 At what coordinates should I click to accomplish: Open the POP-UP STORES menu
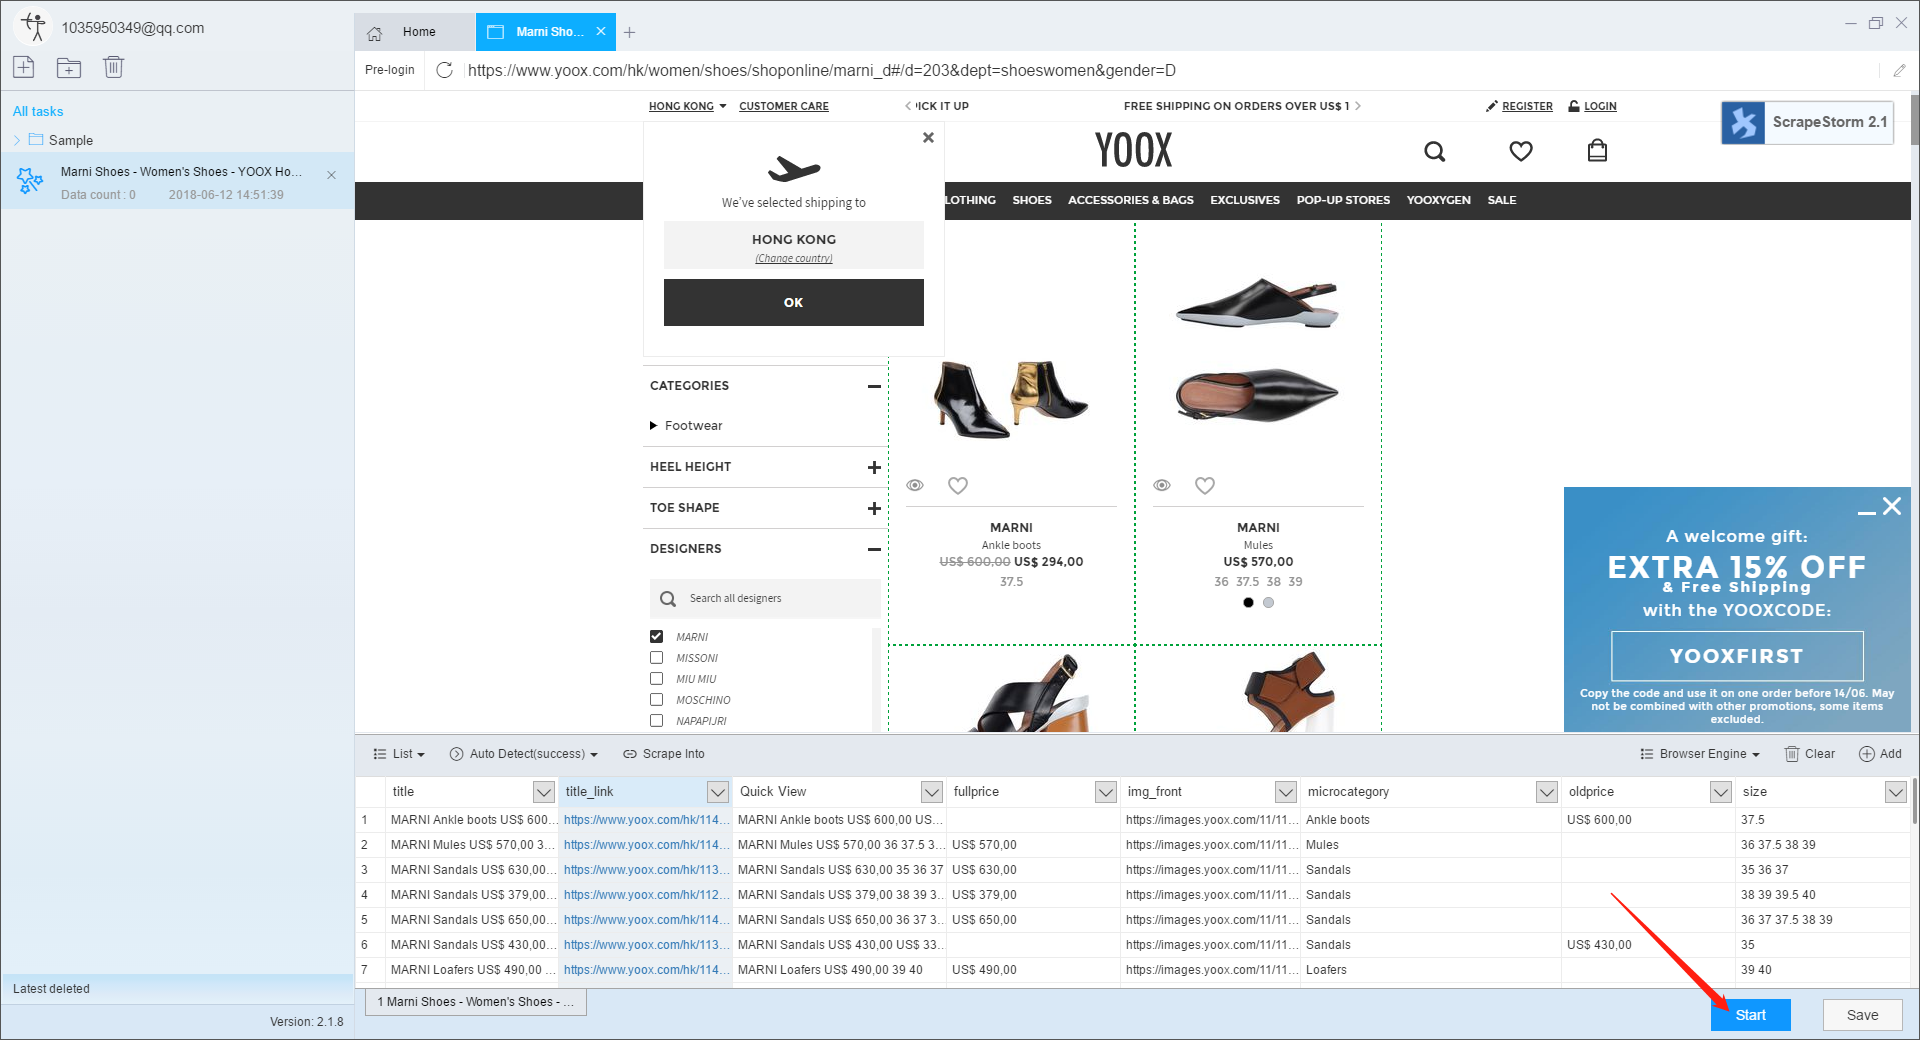point(1343,200)
